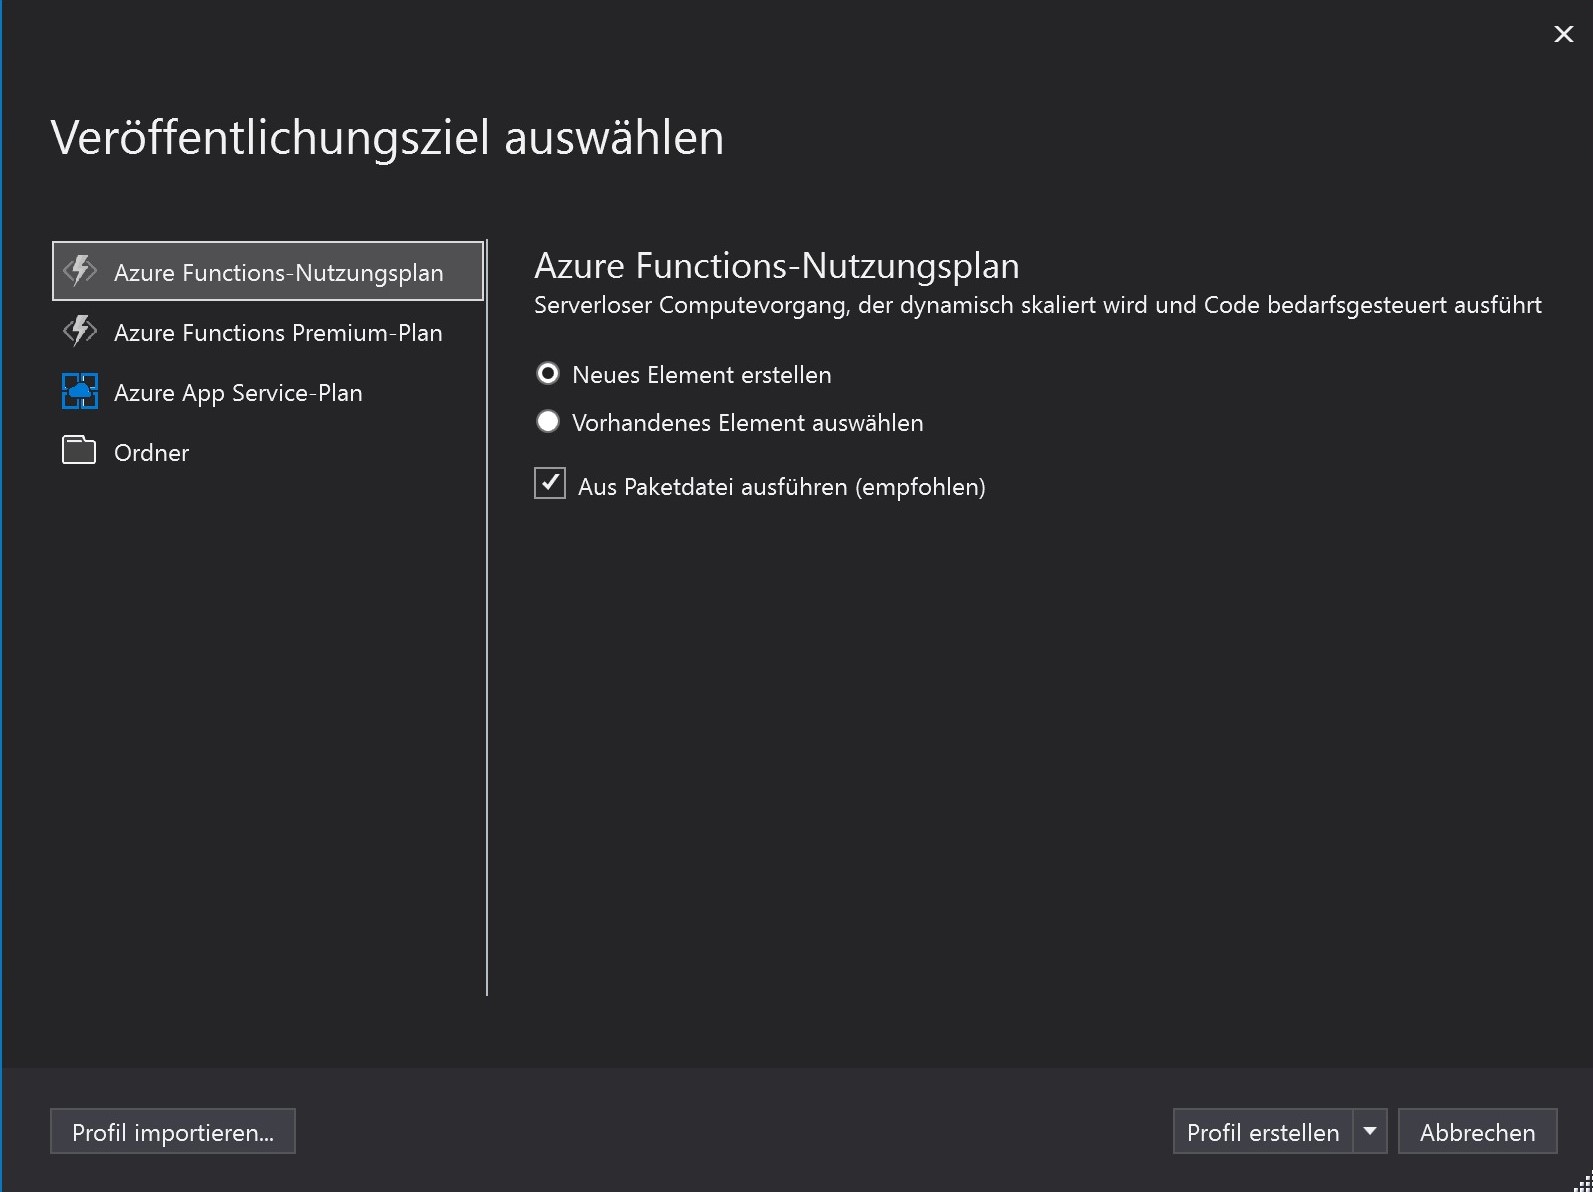
Task: Uncheck the Aus Paketdatei ausführen checkbox
Action: 550,484
